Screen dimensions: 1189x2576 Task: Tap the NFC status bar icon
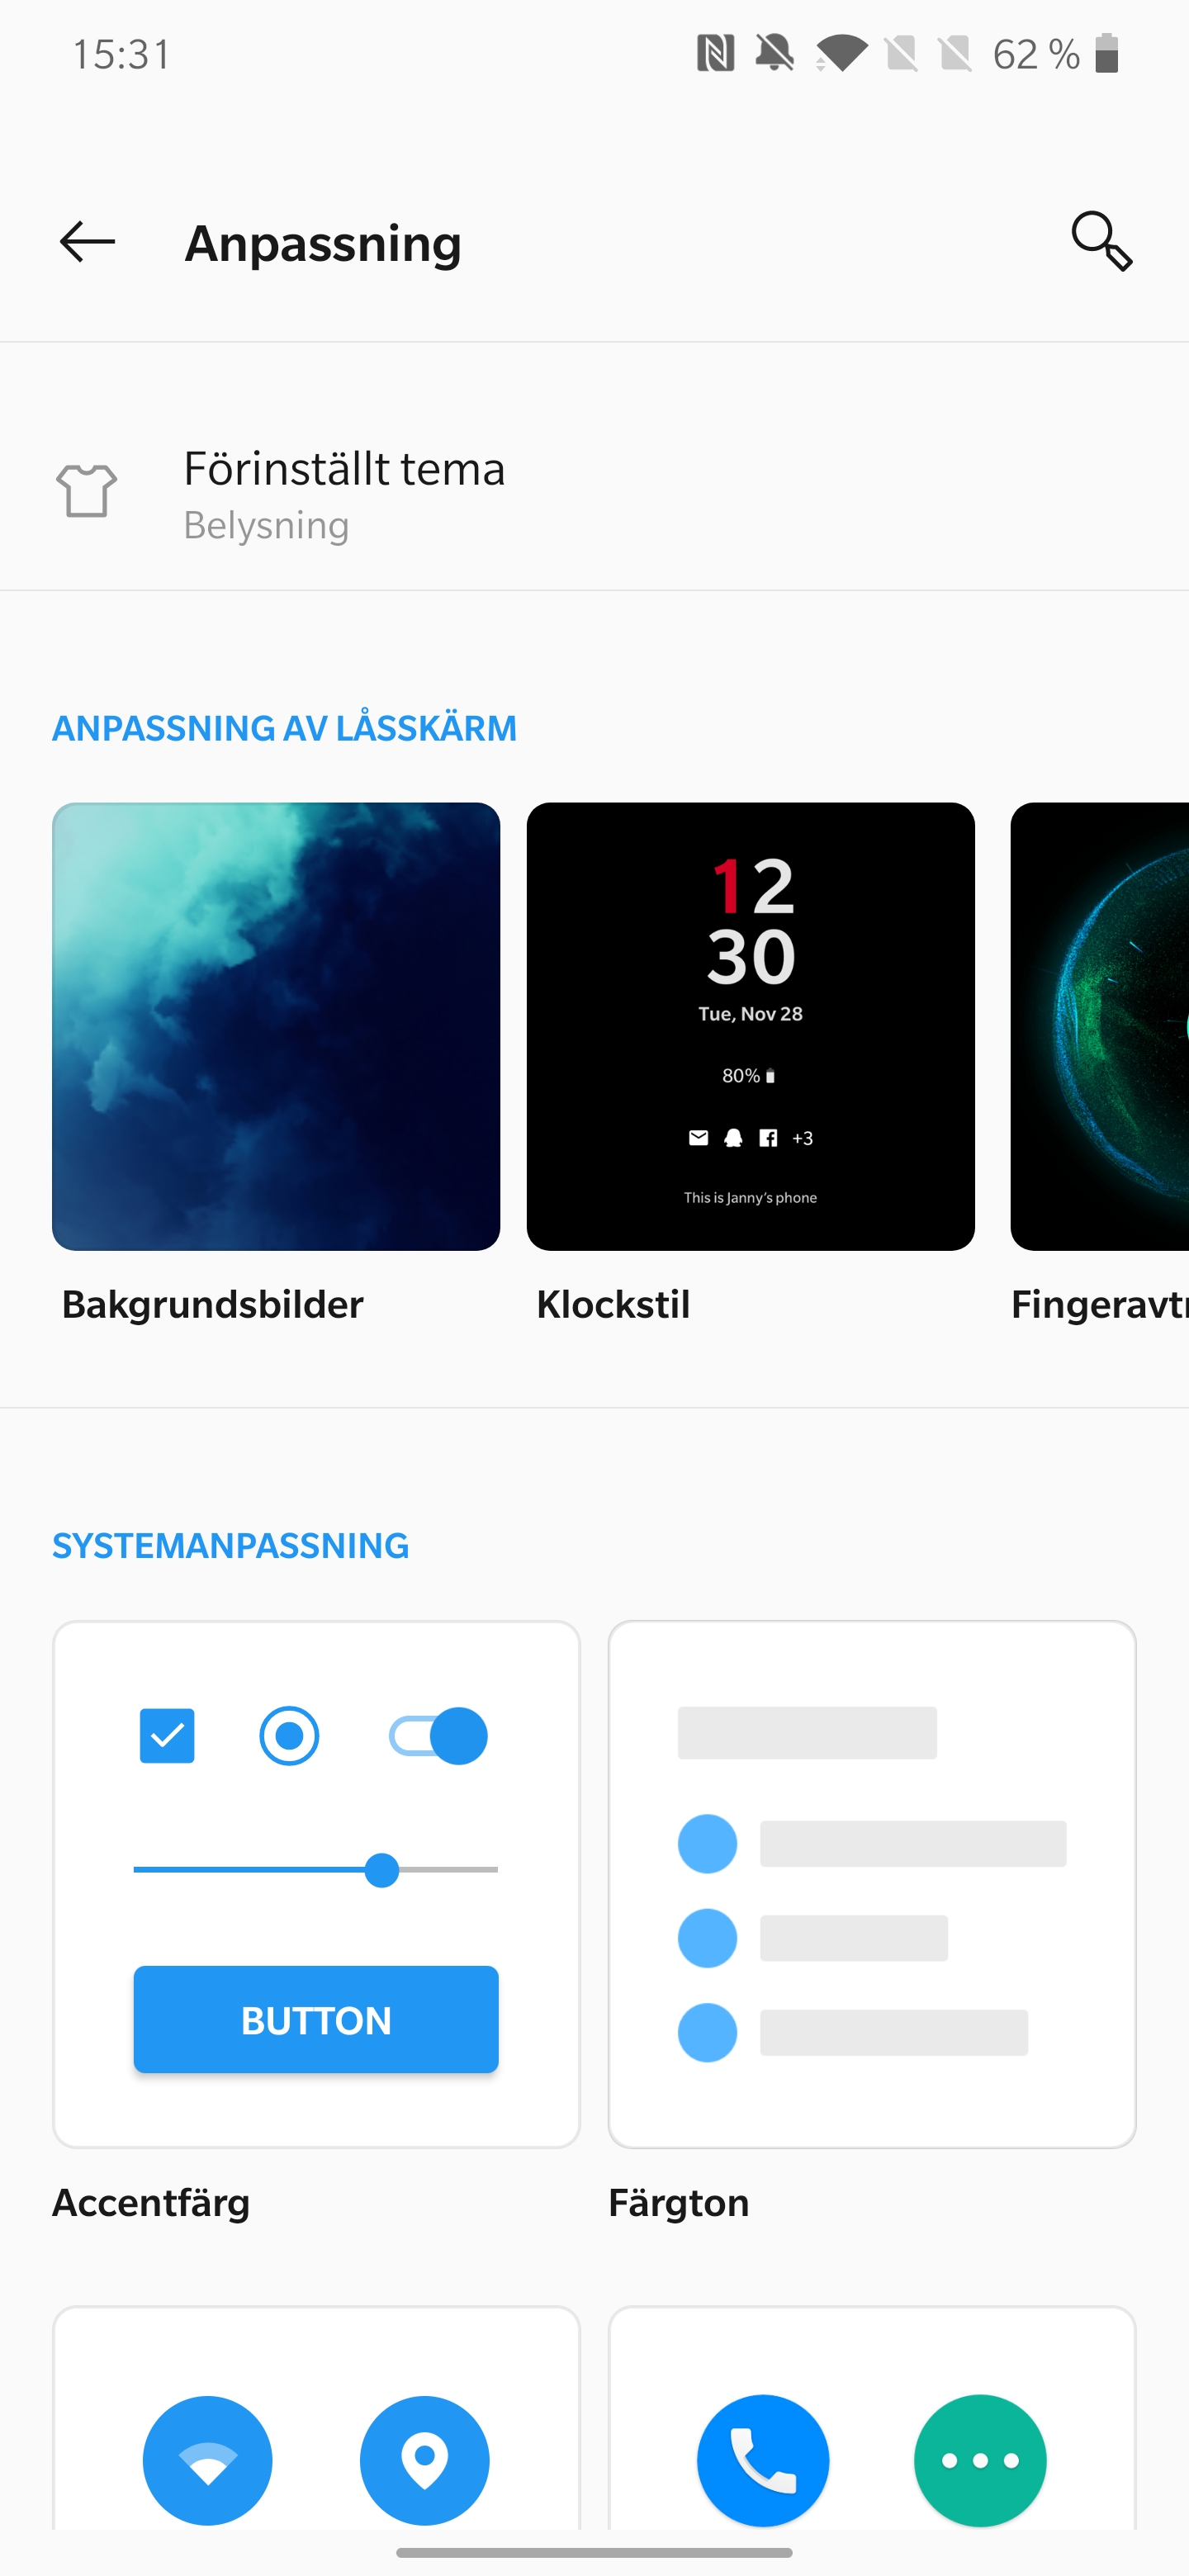coord(715,53)
